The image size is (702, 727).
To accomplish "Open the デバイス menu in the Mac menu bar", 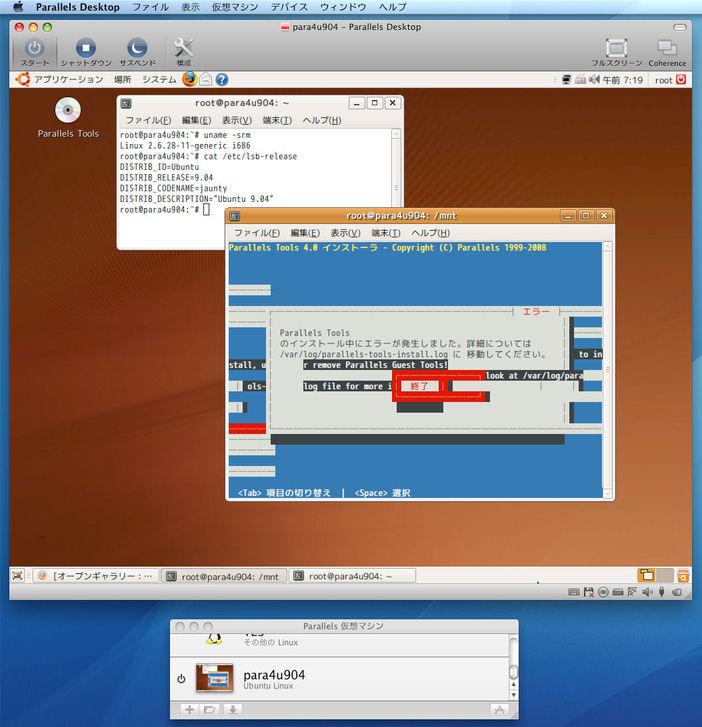I will pyautogui.click(x=289, y=7).
